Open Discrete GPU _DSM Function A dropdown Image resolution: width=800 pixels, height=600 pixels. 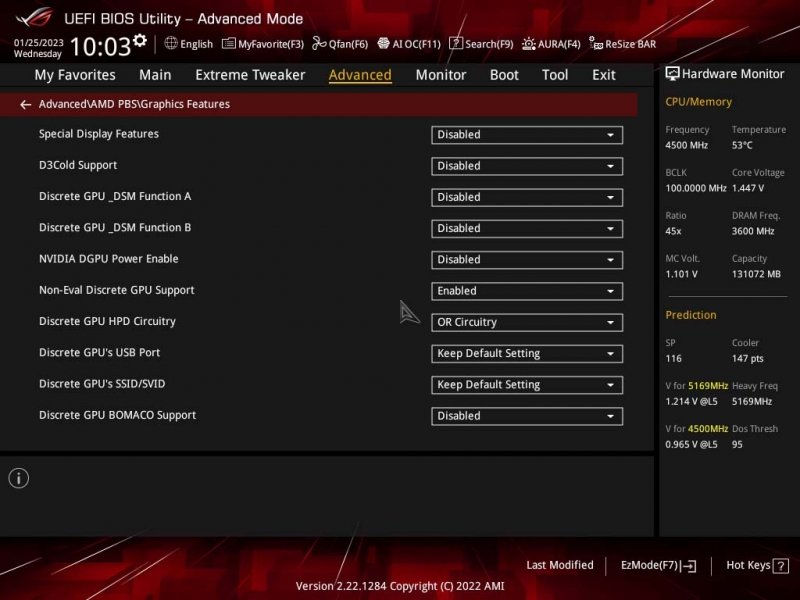[x=527, y=197]
